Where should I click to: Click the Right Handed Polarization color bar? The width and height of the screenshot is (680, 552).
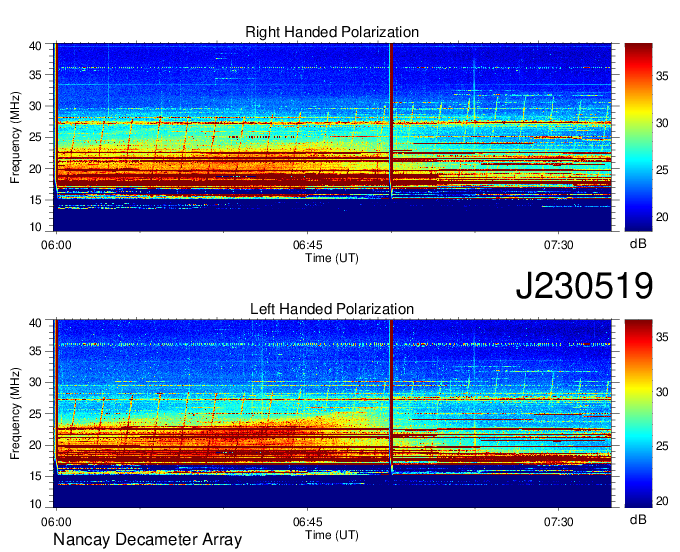638,137
